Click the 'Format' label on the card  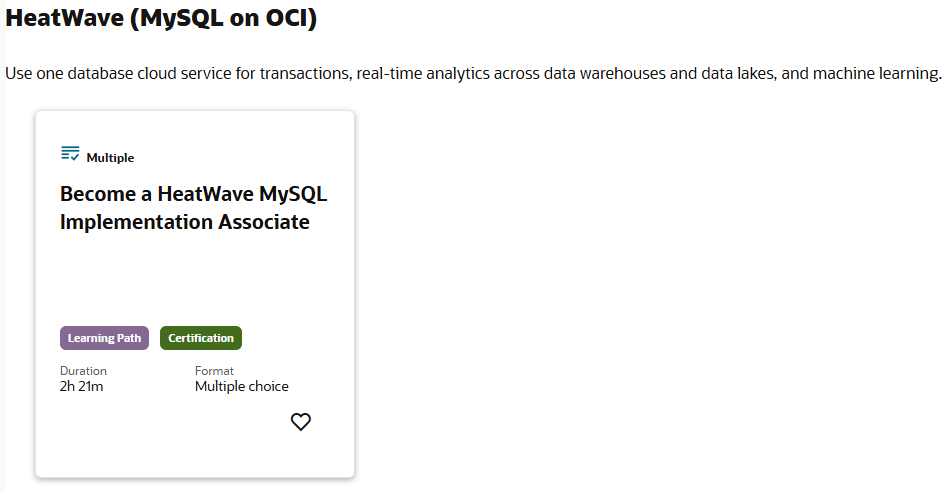214,371
